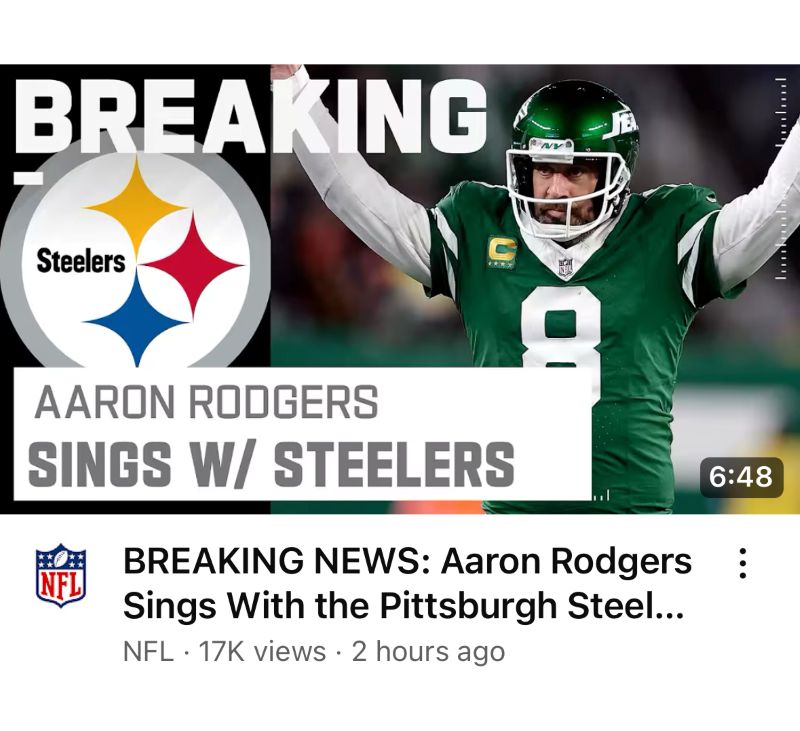Click the yellow star in Steelers logo

click(137, 207)
